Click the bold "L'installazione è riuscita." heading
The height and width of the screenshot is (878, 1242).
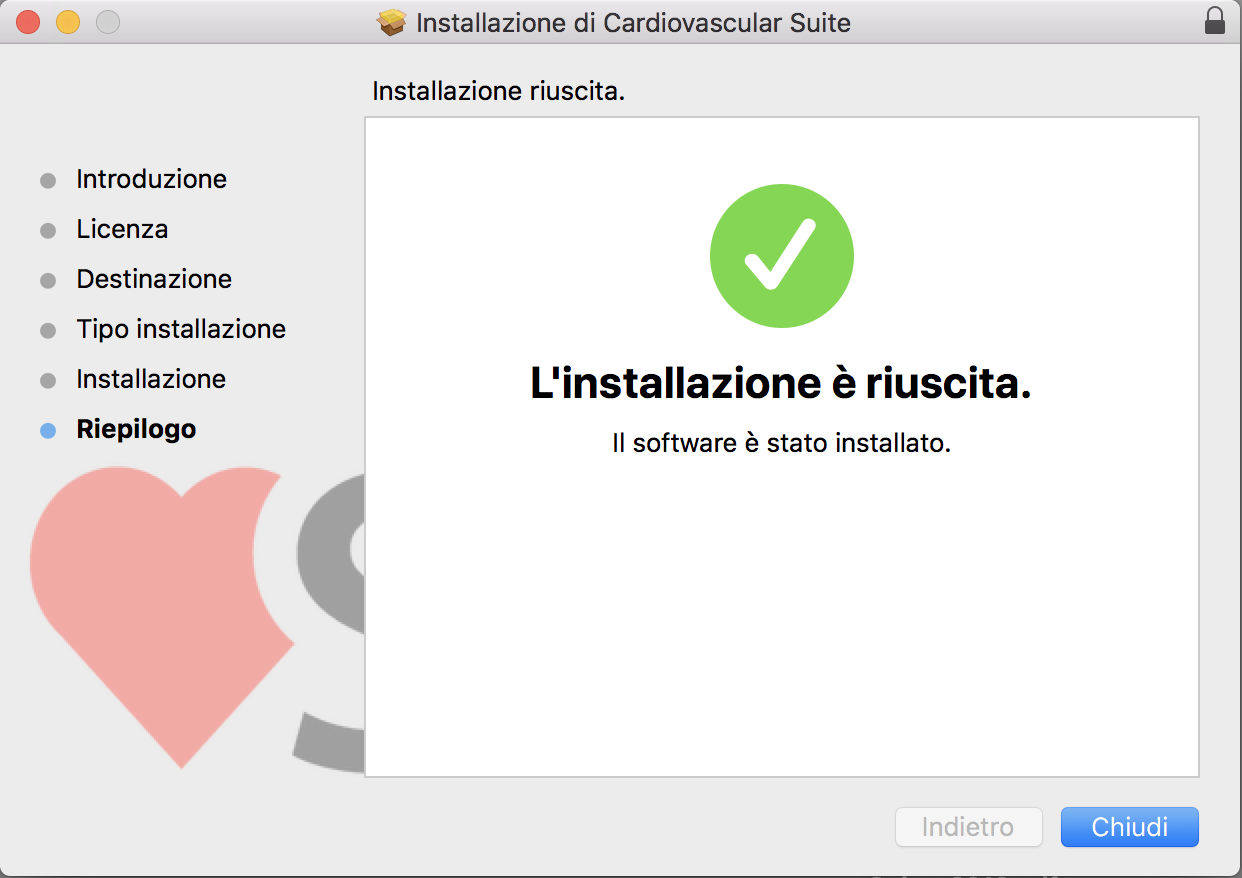pyautogui.click(x=780, y=385)
